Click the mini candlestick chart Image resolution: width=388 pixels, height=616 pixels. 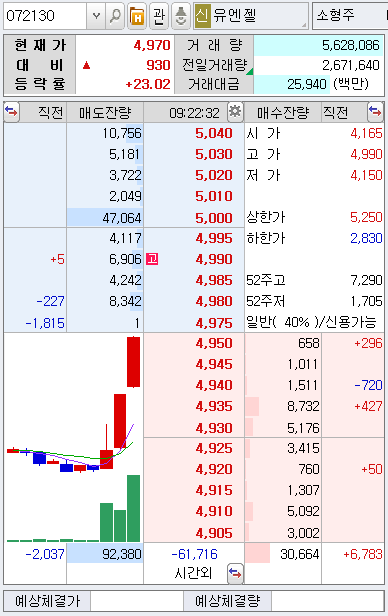click(74, 438)
